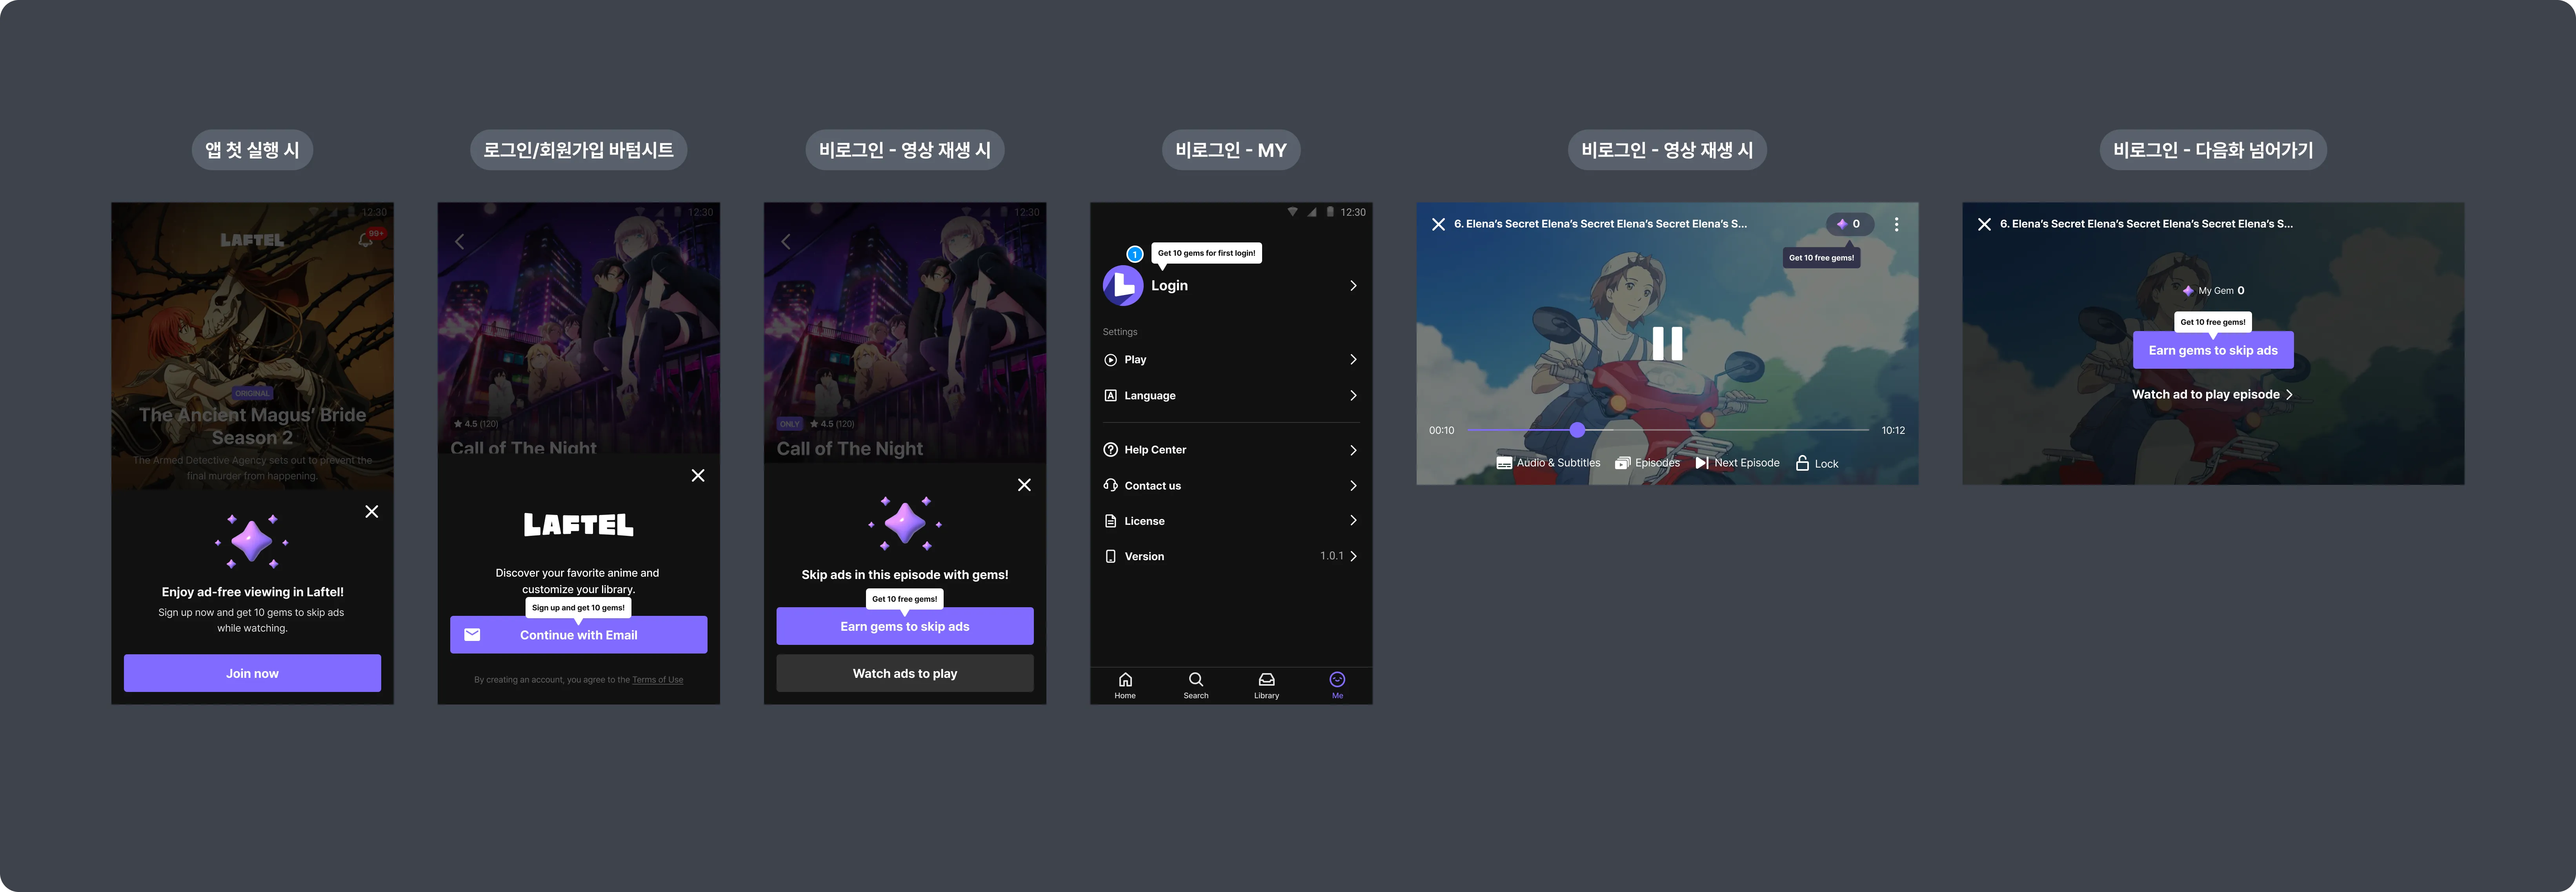This screenshot has height=892, width=2576.
Task: Open the player three-dot more menu
Action: 1896,224
